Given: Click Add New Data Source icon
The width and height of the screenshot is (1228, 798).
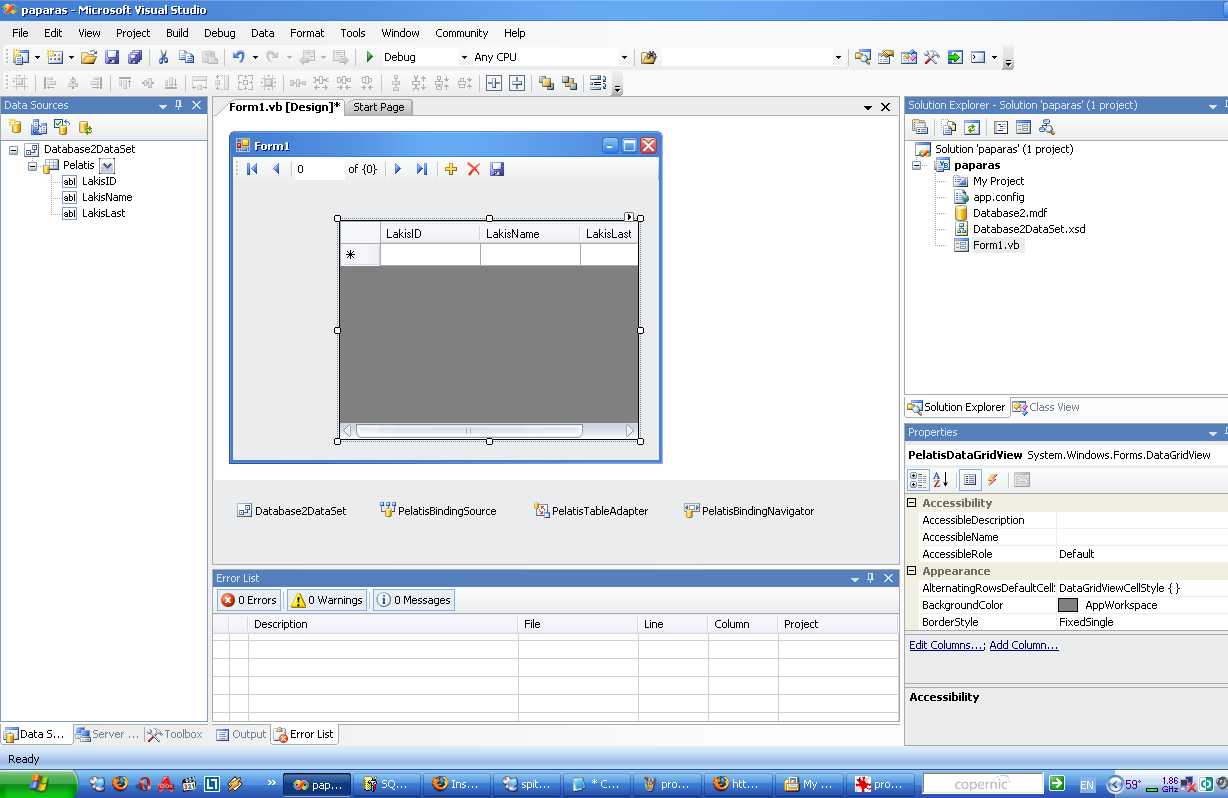Looking at the screenshot, I should click(x=15, y=127).
